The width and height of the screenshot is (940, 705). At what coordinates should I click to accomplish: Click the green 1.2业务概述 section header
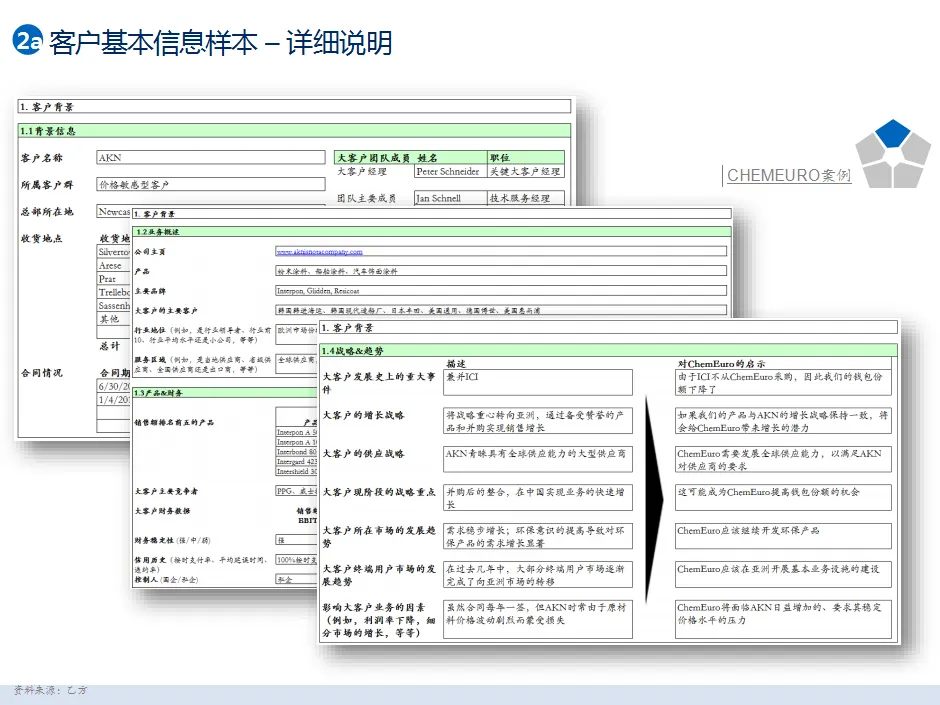pyautogui.click(x=432, y=232)
